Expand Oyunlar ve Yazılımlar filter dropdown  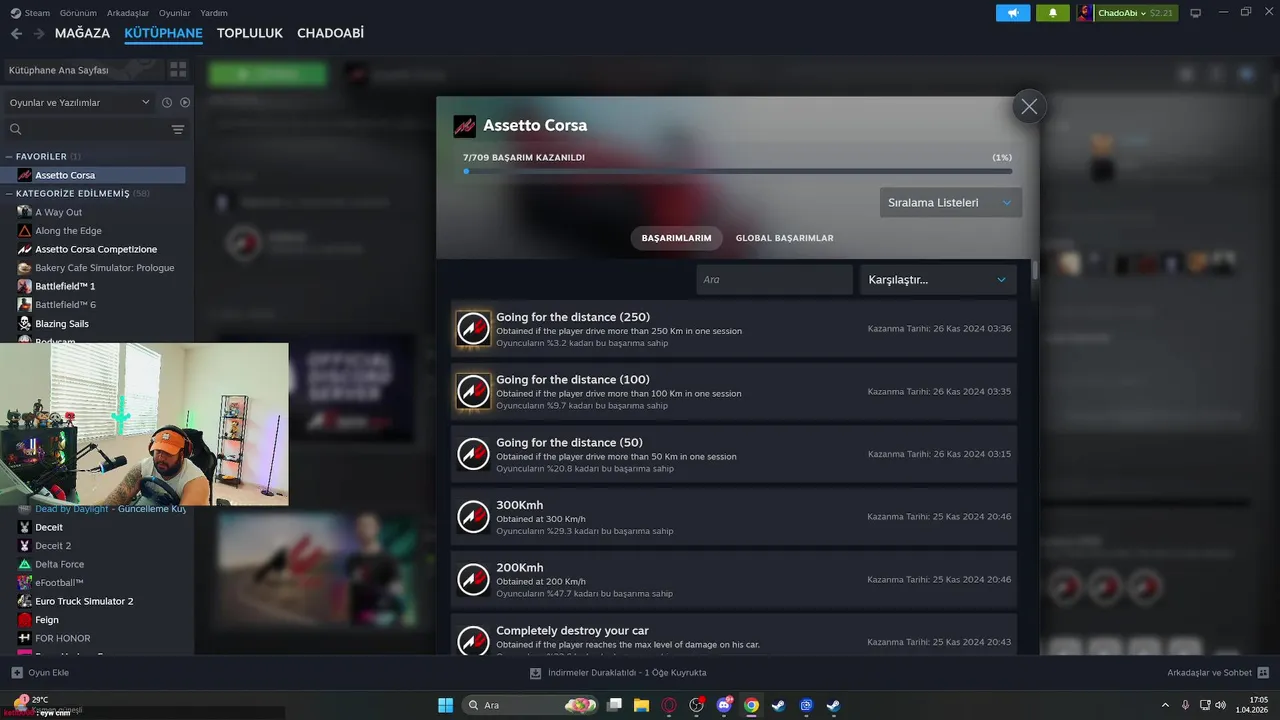point(80,102)
